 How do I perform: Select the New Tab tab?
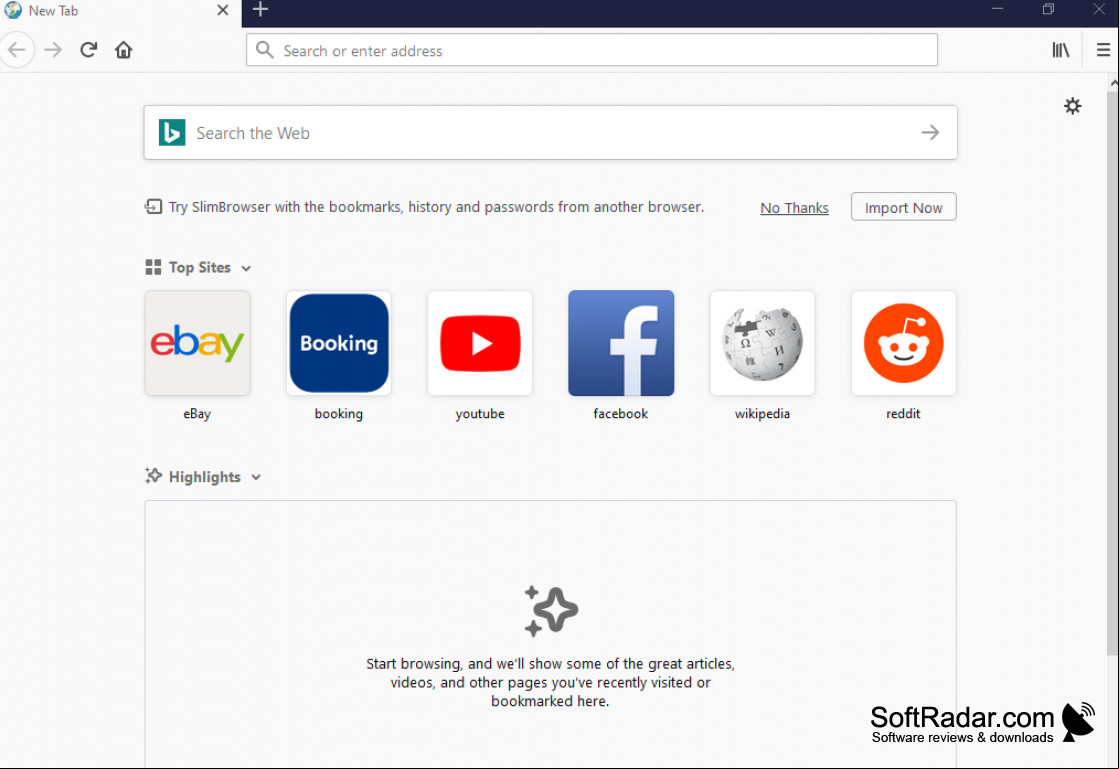click(121, 11)
